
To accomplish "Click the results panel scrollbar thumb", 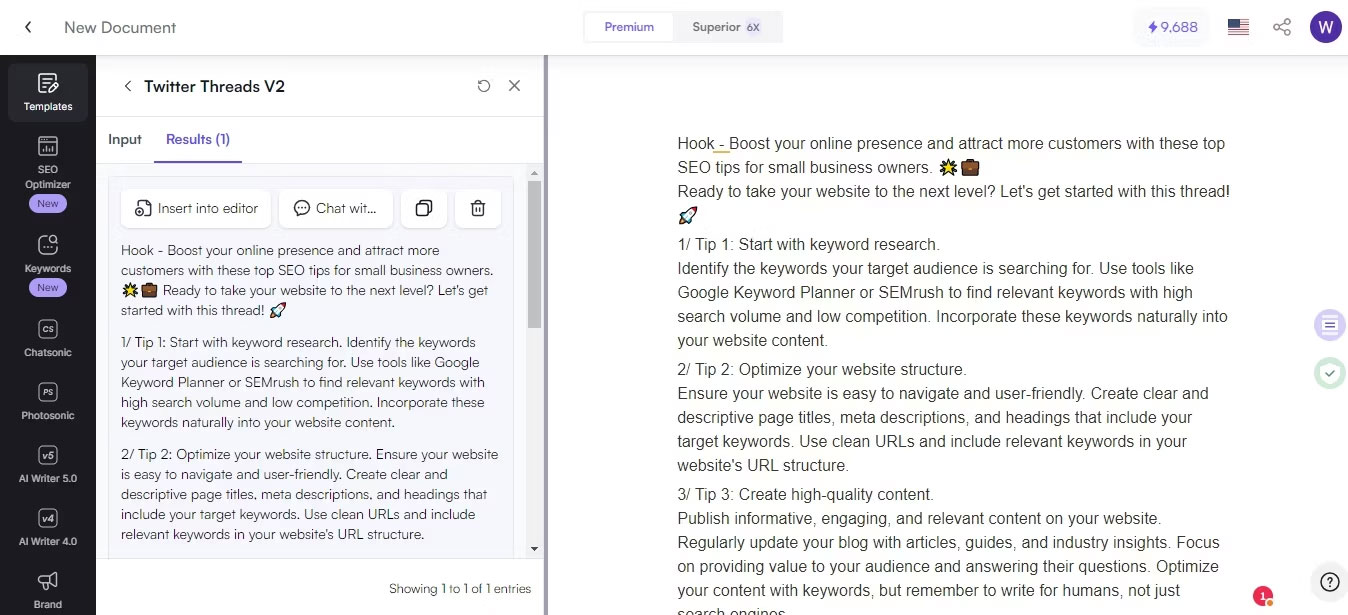I will click(x=534, y=255).
